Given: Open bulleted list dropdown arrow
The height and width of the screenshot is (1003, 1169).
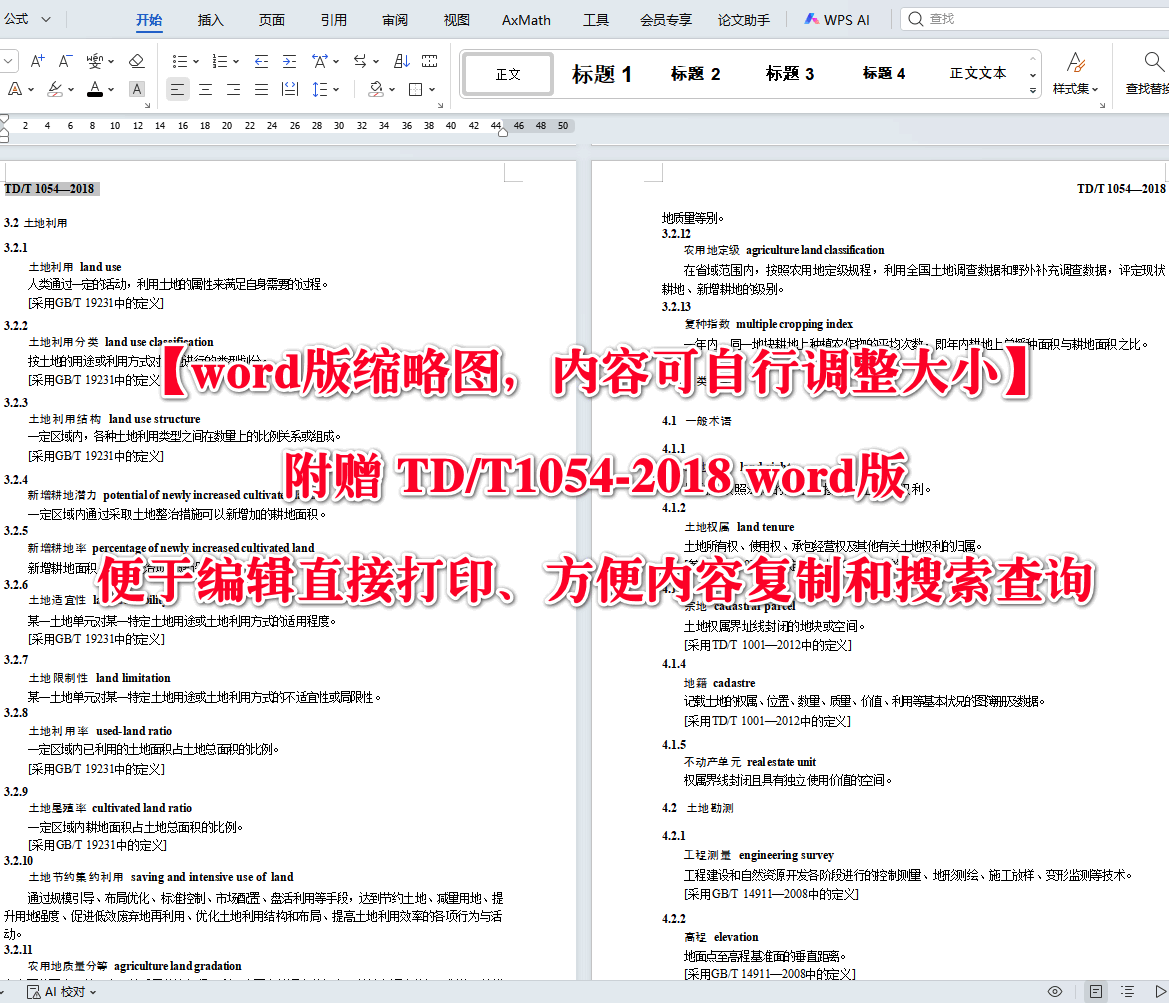Looking at the screenshot, I should click(x=196, y=62).
